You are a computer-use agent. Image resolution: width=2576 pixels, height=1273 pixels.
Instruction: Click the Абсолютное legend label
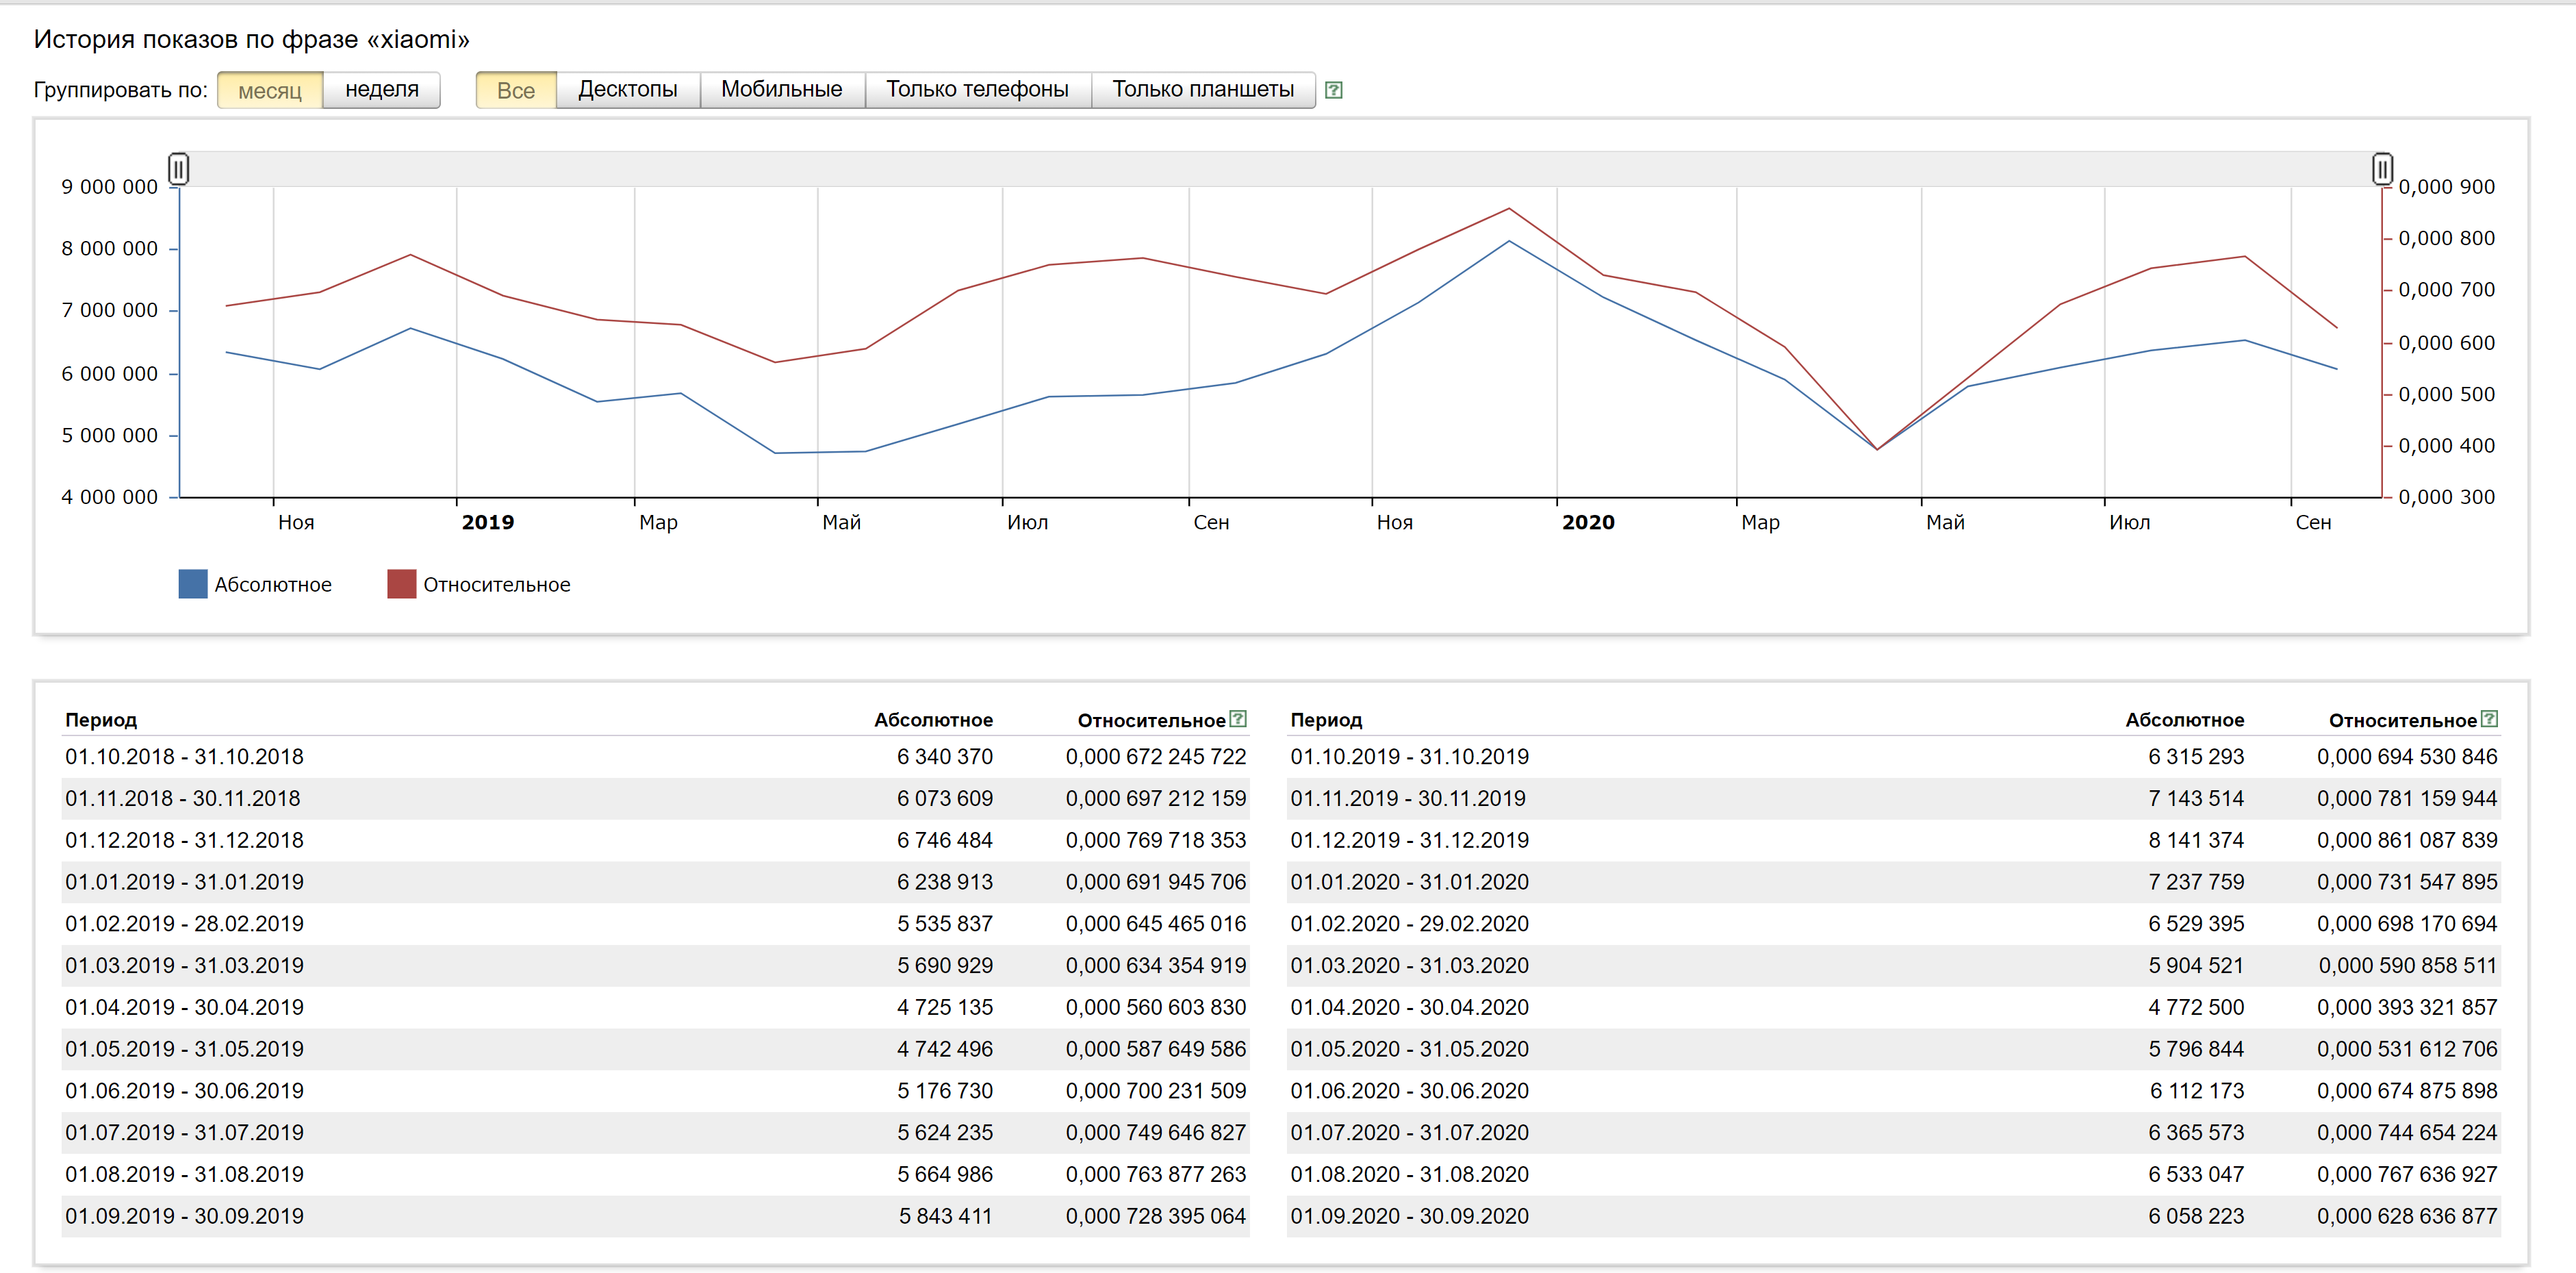click(273, 585)
